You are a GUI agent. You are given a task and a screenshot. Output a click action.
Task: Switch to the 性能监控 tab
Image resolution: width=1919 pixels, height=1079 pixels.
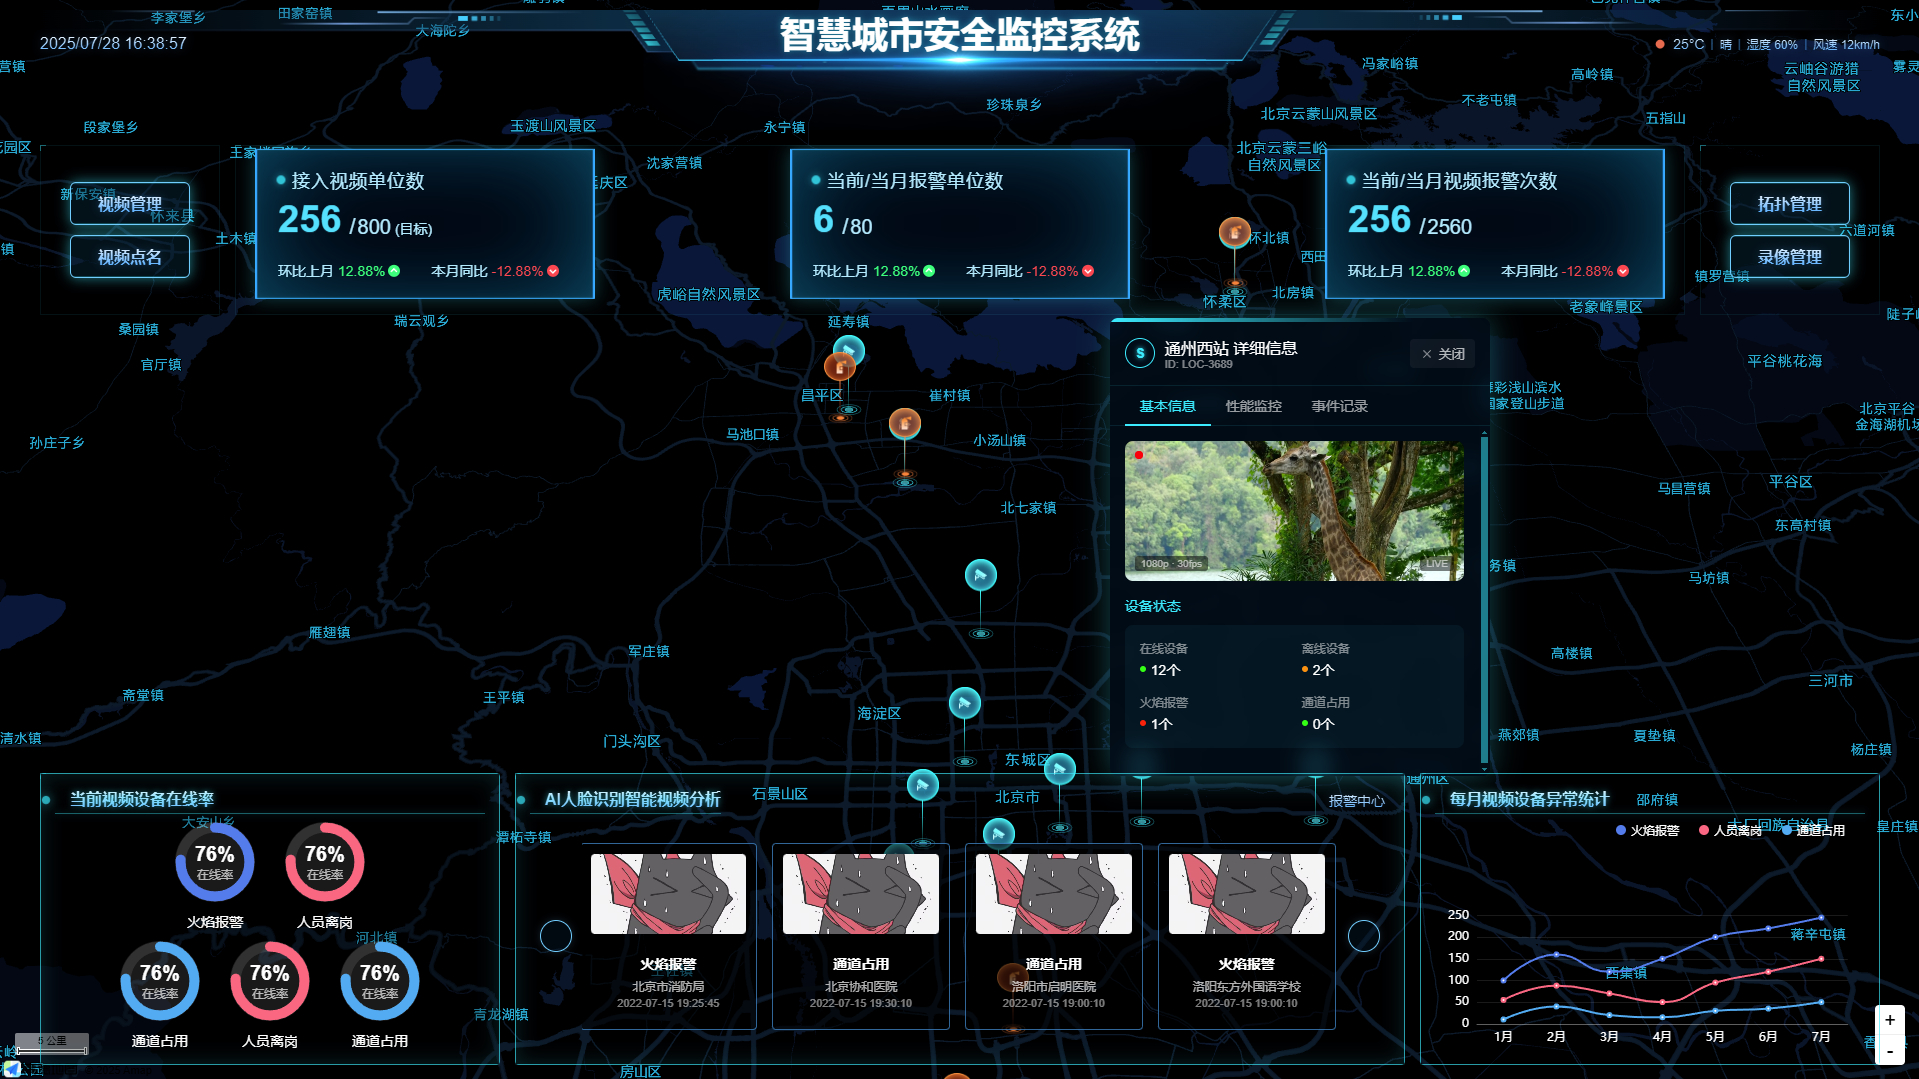click(1253, 406)
